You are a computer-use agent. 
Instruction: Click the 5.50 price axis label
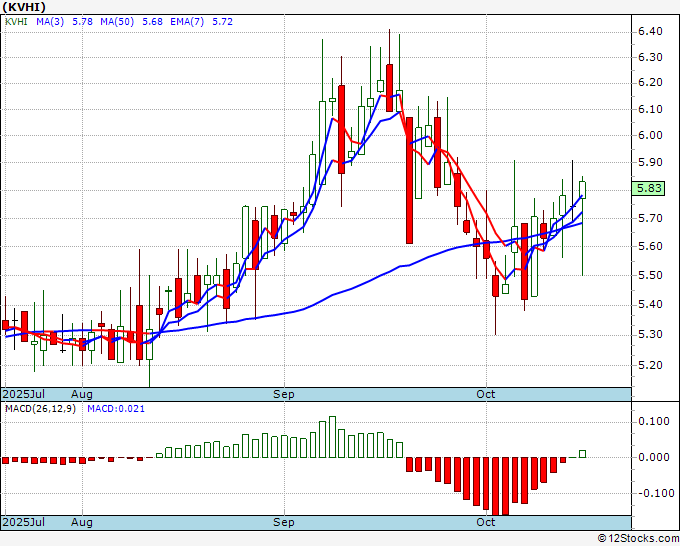(650, 275)
